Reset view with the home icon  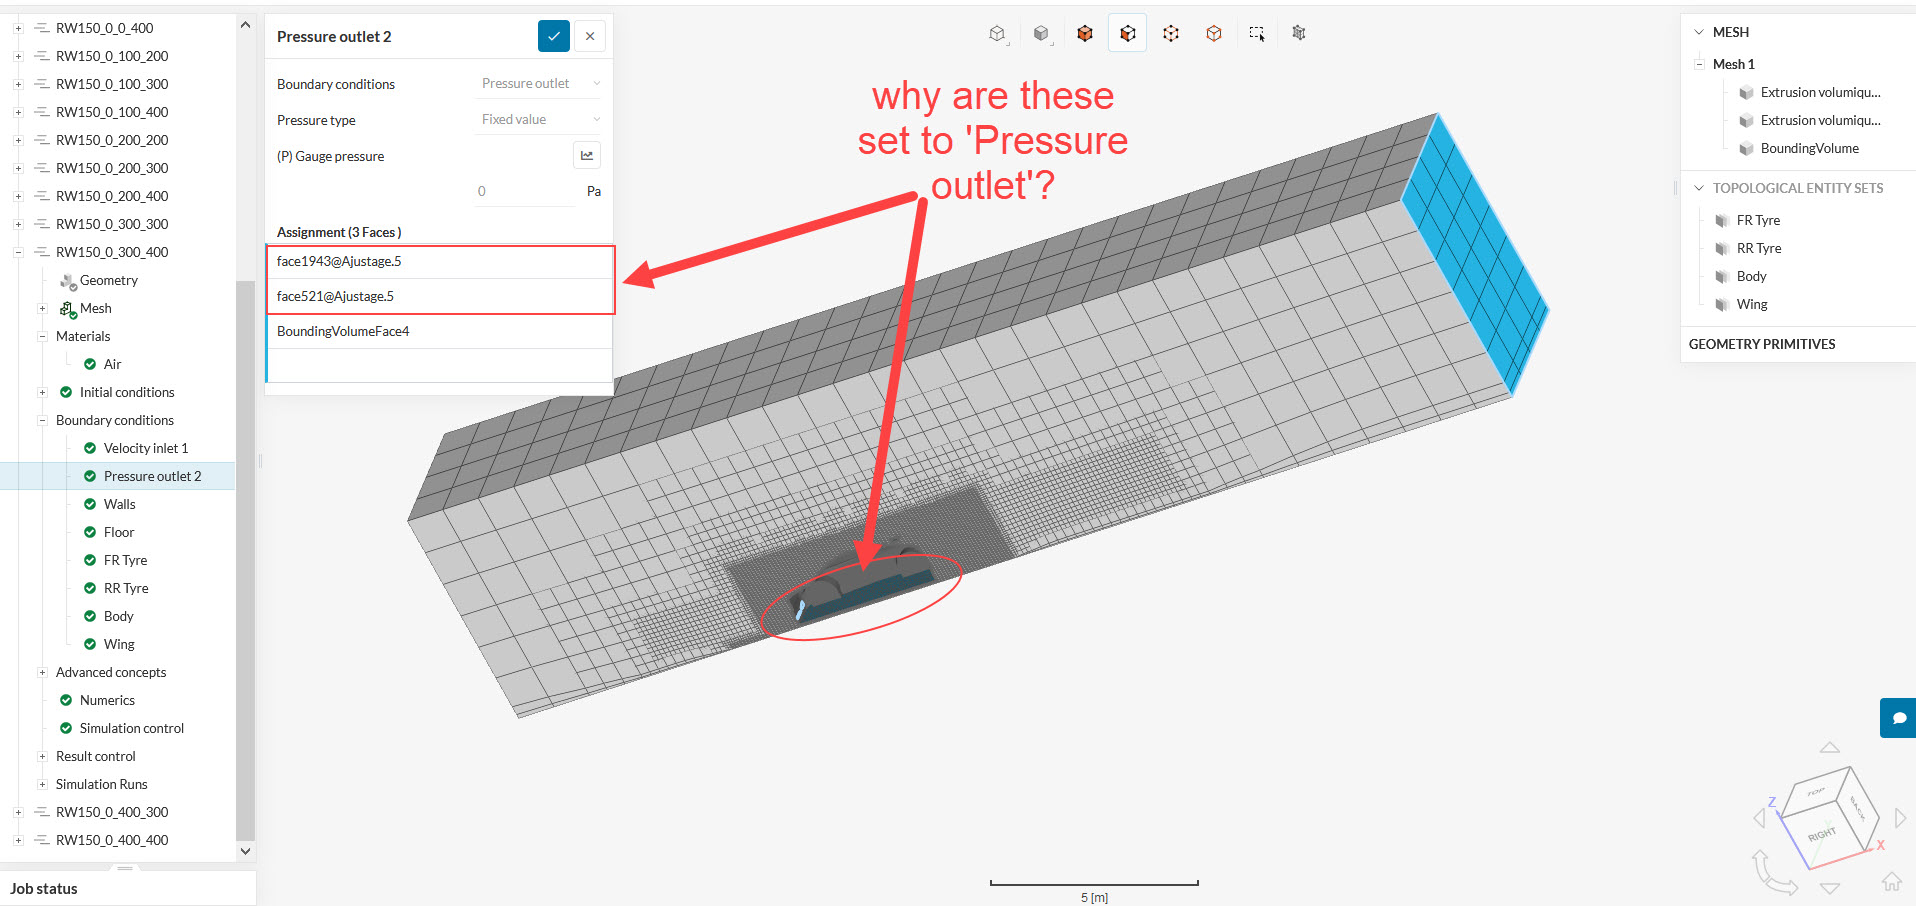(x=1892, y=882)
